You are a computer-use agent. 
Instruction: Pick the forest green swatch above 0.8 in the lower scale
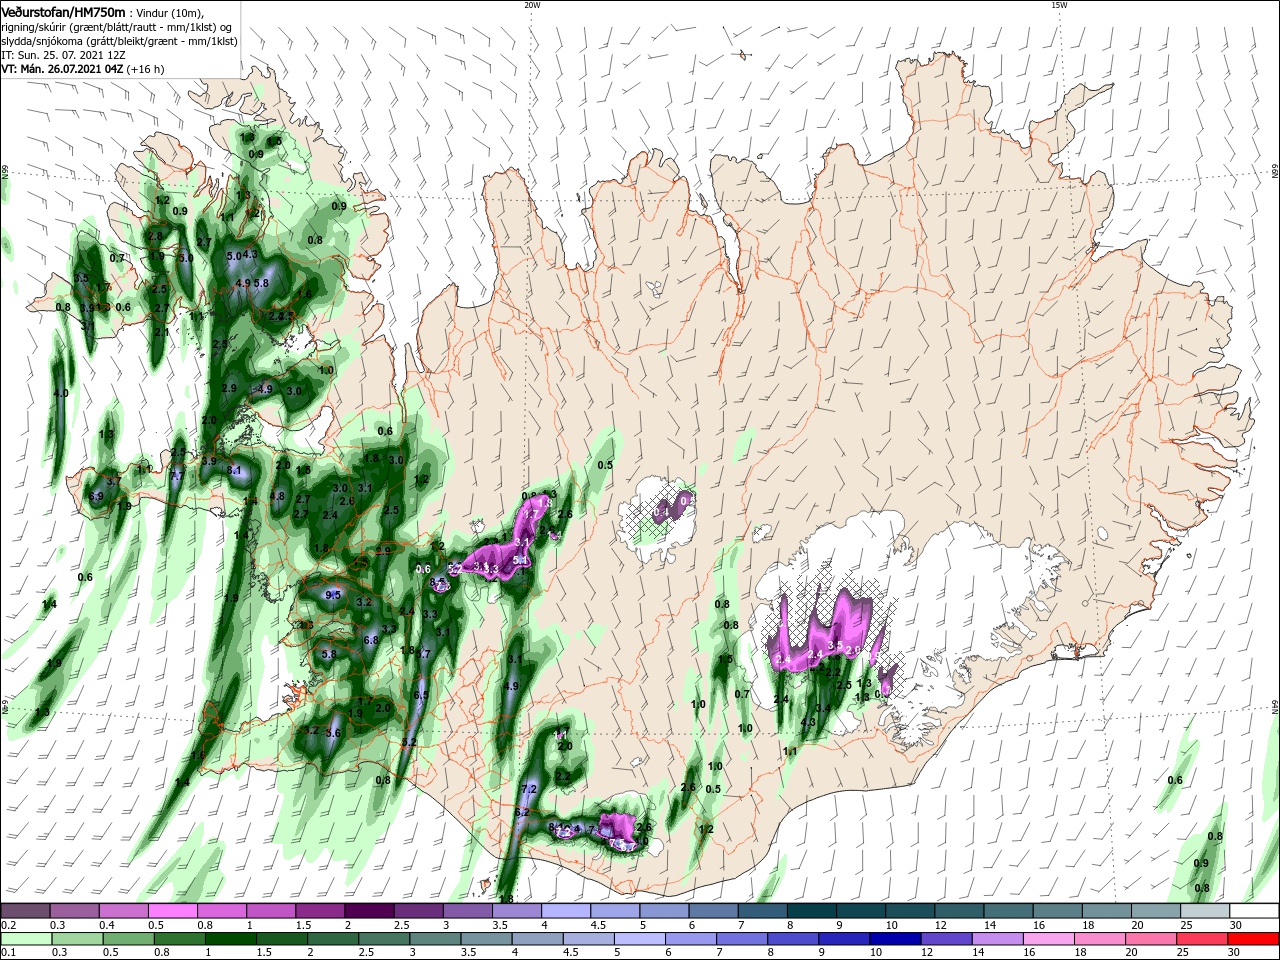click(x=178, y=939)
